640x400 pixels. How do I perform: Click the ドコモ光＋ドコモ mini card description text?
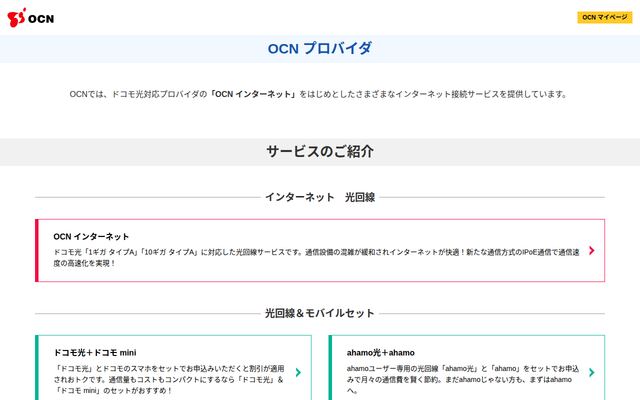(x=169, y=380)
